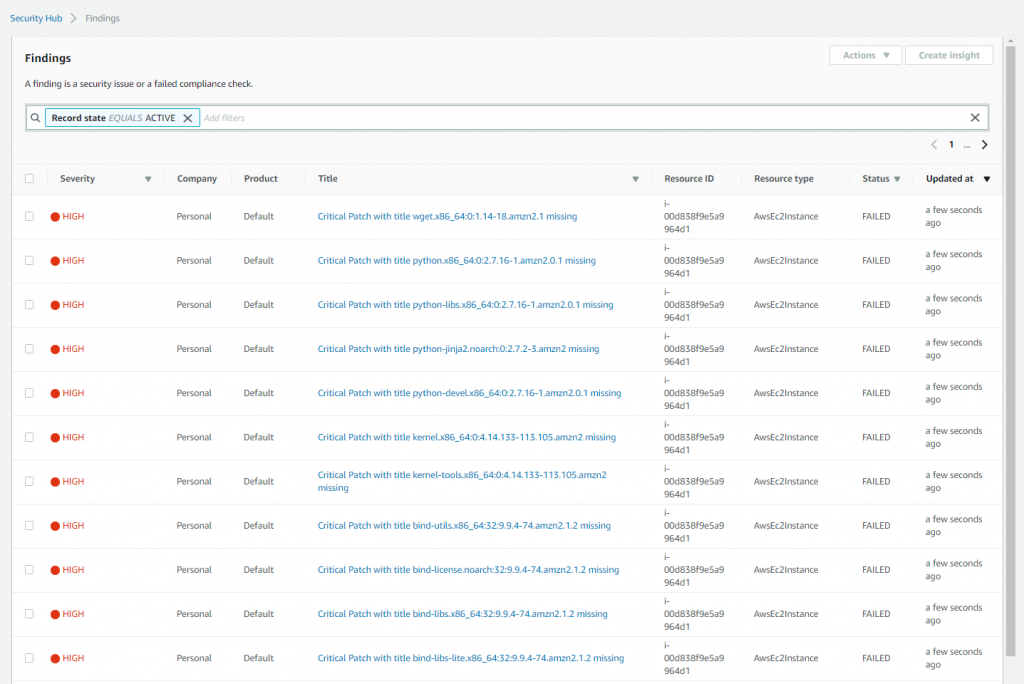Select page 1 in the pagination
This screenshot has width=1024, height=684.
pos(950,144)
